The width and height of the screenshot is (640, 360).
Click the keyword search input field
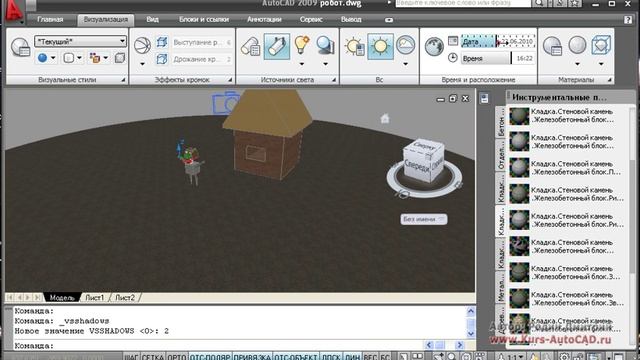(463, 3)
